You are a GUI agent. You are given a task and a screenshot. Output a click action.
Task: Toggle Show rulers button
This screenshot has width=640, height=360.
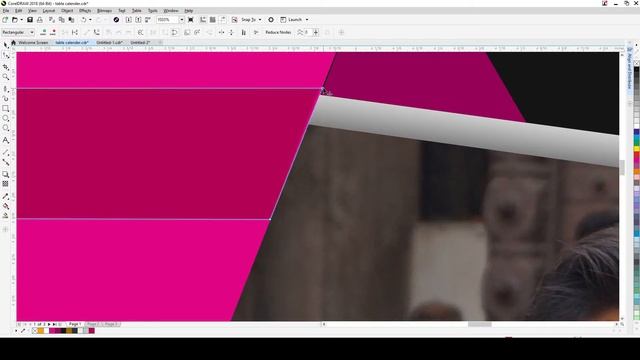(x=203, y=20)
